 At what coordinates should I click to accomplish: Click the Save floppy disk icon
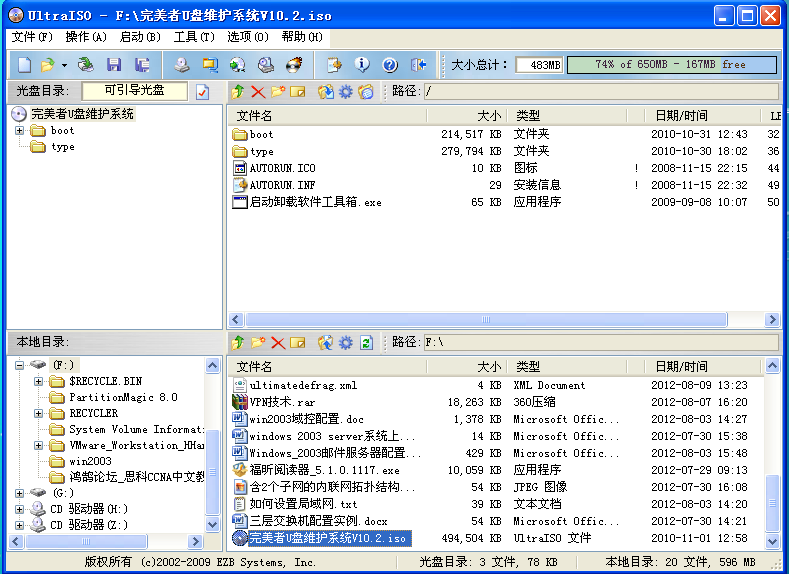pos(114,64)
